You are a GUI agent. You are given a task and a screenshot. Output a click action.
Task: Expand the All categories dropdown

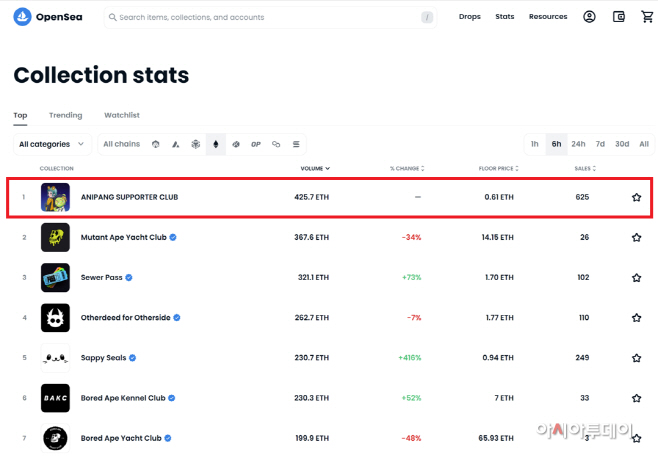point(52,144)
